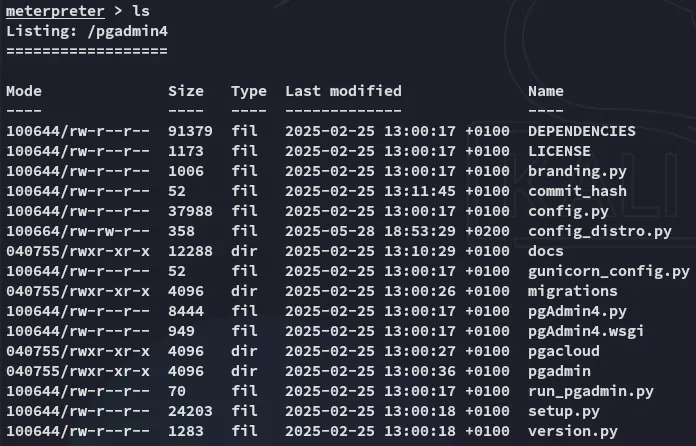696x446 pixels.
Task: Click the migrations directory name
Action: pos(573,291)
